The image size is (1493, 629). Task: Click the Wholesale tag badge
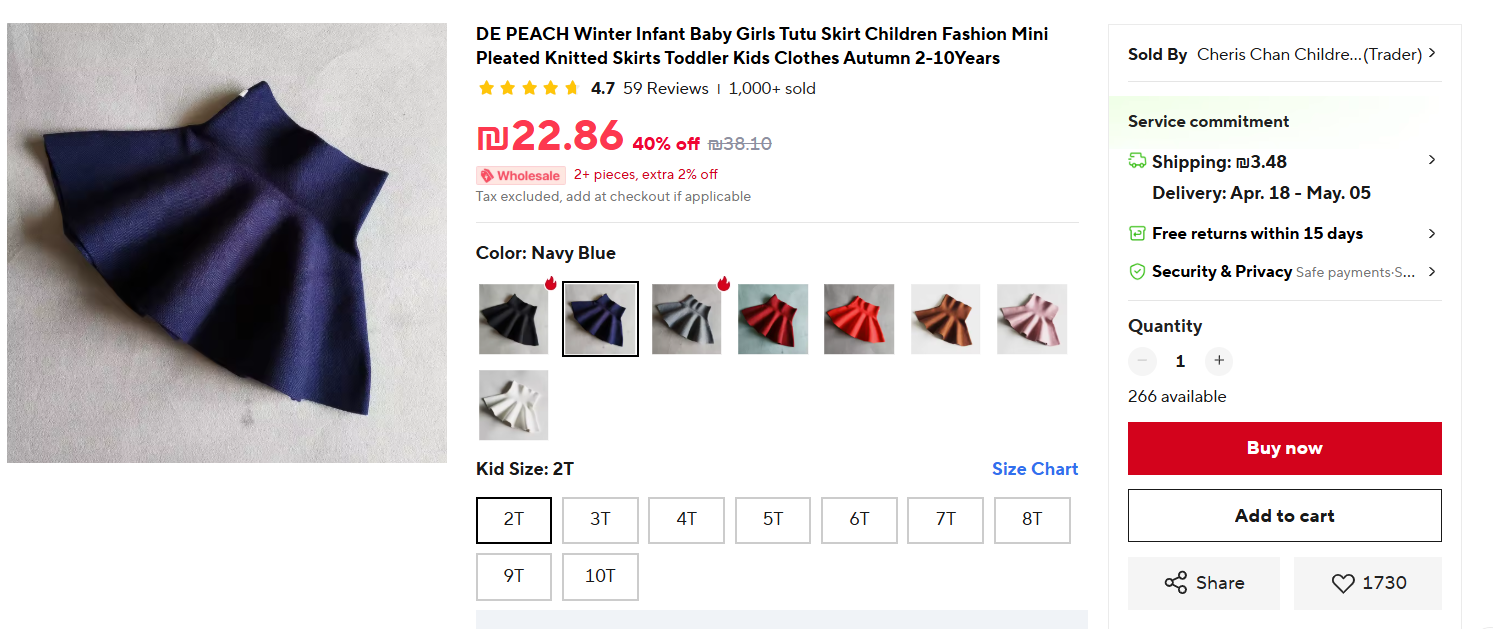(x=521, y=175)
